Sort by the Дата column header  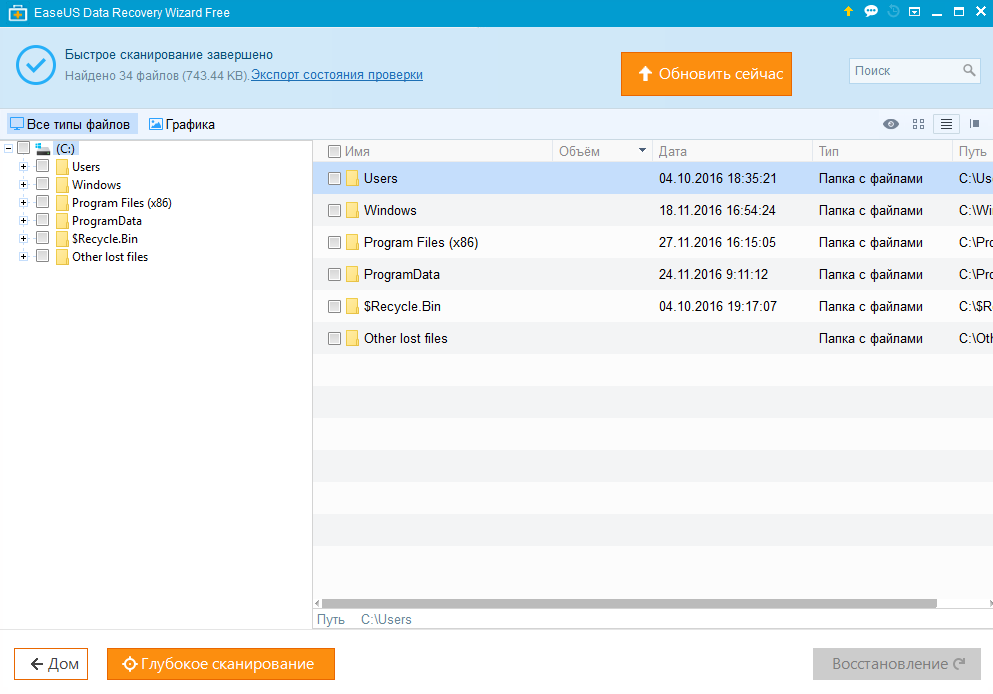pyautogui.click(x=673, y=151)
